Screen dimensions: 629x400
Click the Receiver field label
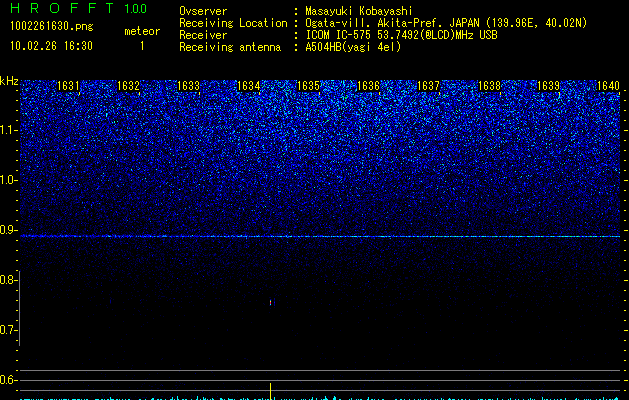pos(203,35)
